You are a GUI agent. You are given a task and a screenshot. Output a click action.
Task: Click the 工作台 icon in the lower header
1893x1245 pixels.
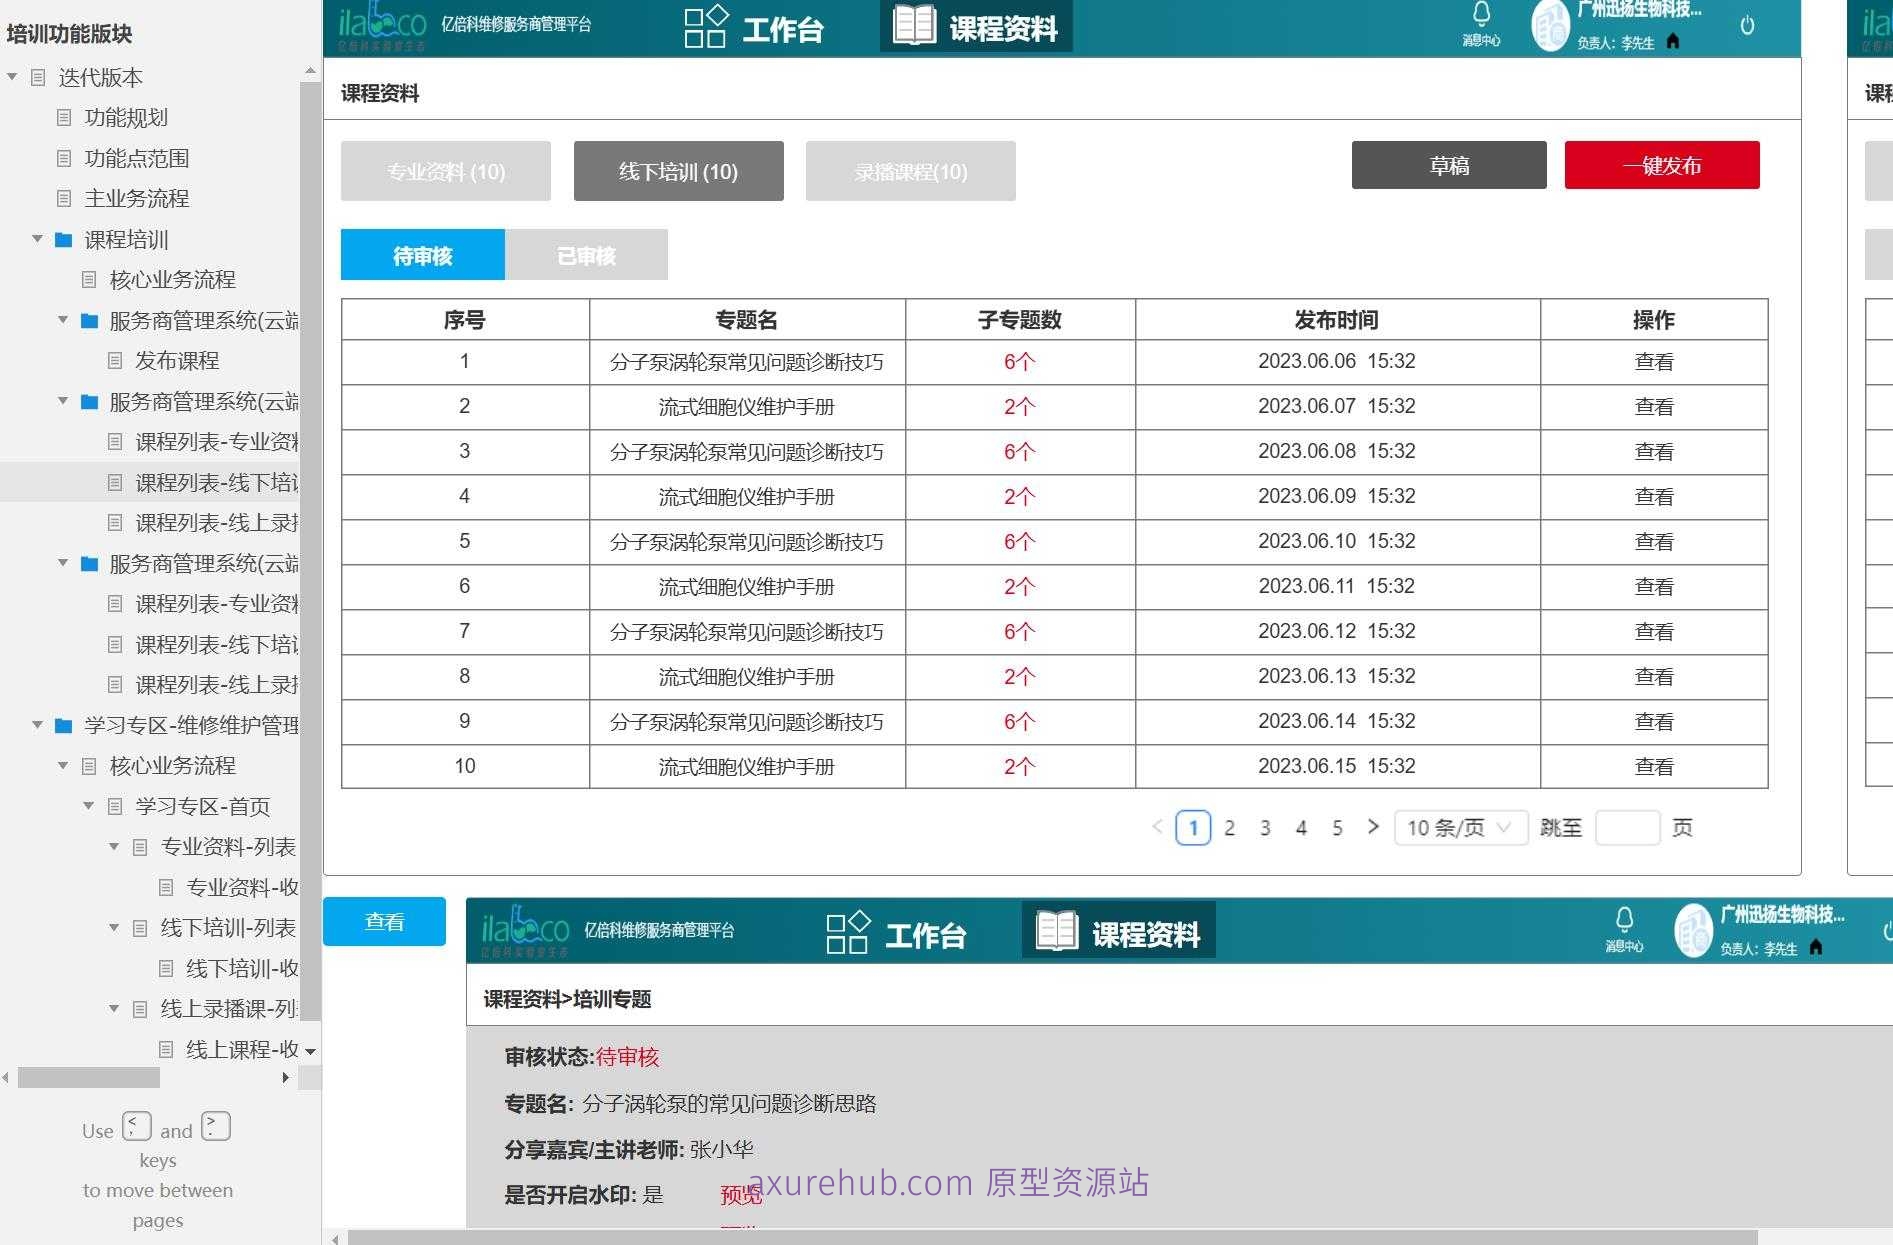click(846, 930)
